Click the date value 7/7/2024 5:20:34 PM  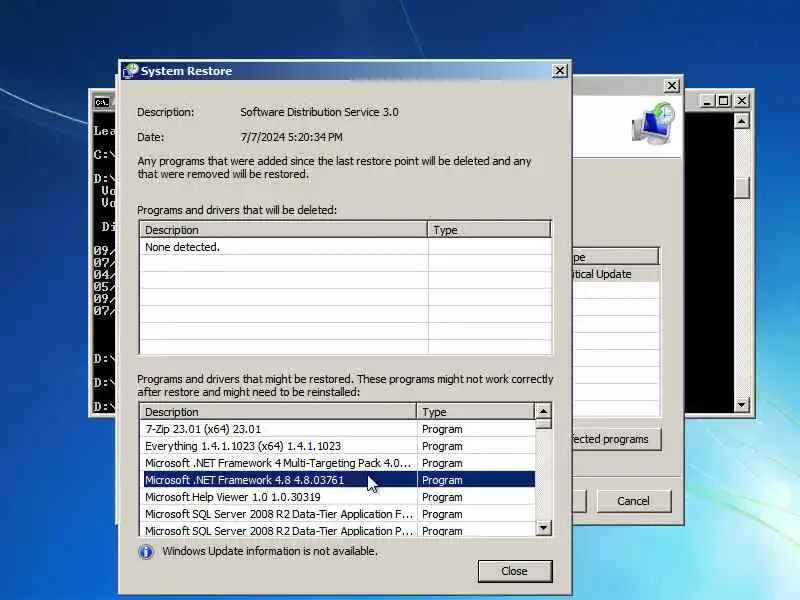tap(291, 137)
